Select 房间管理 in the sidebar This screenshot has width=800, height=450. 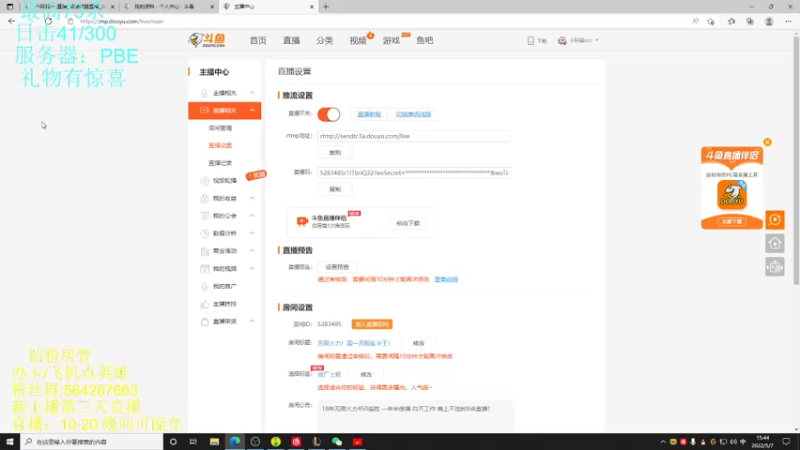pyautogui.click(x=220, y=128)
